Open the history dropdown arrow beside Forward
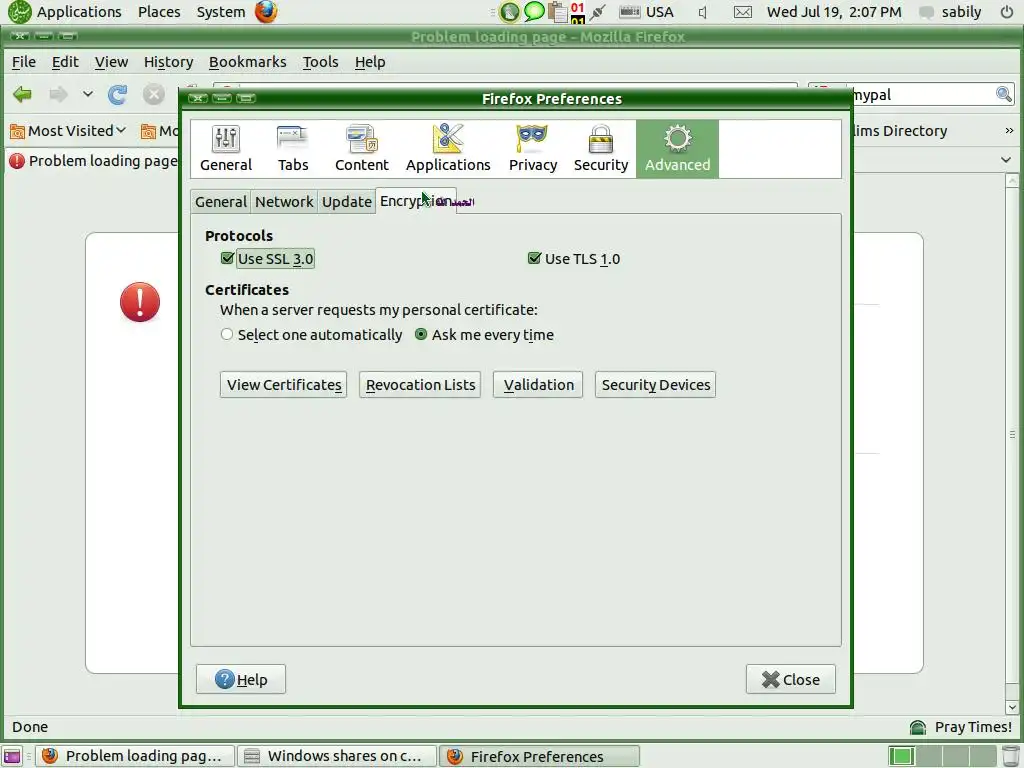The height and width of the screenshot is (768, 1024). point(88,95)
